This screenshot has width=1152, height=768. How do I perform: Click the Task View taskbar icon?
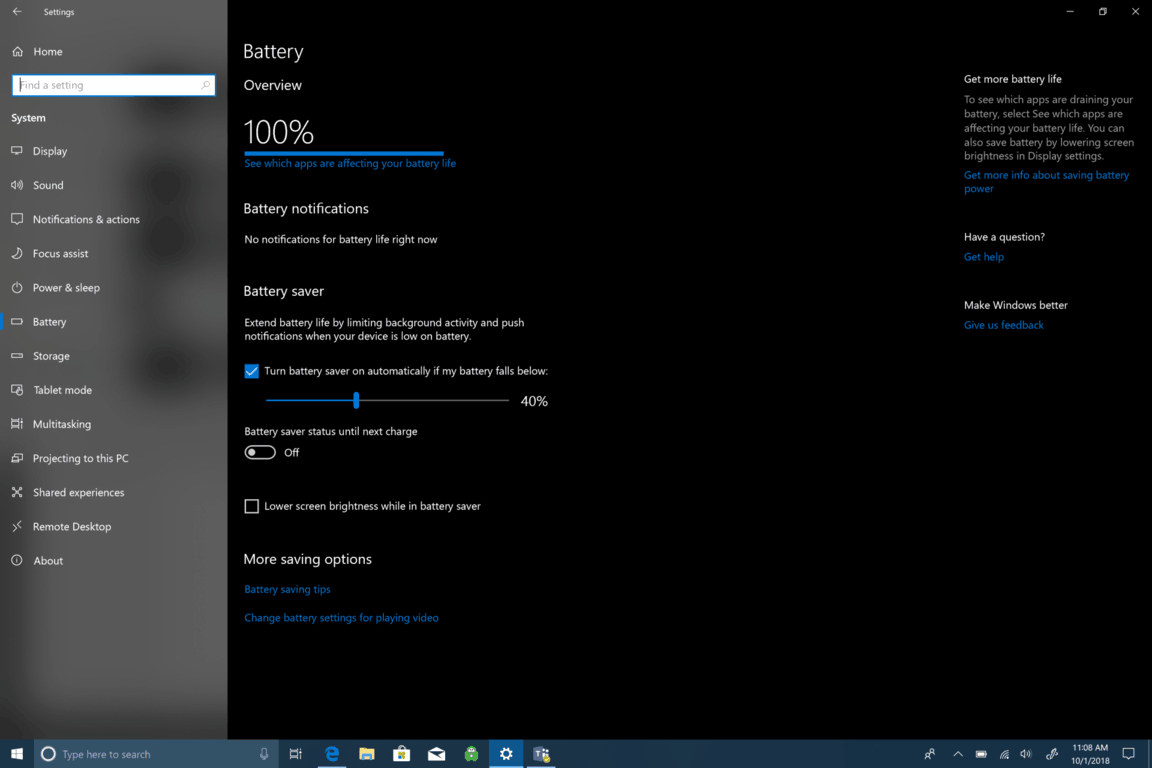click(296, 754)
